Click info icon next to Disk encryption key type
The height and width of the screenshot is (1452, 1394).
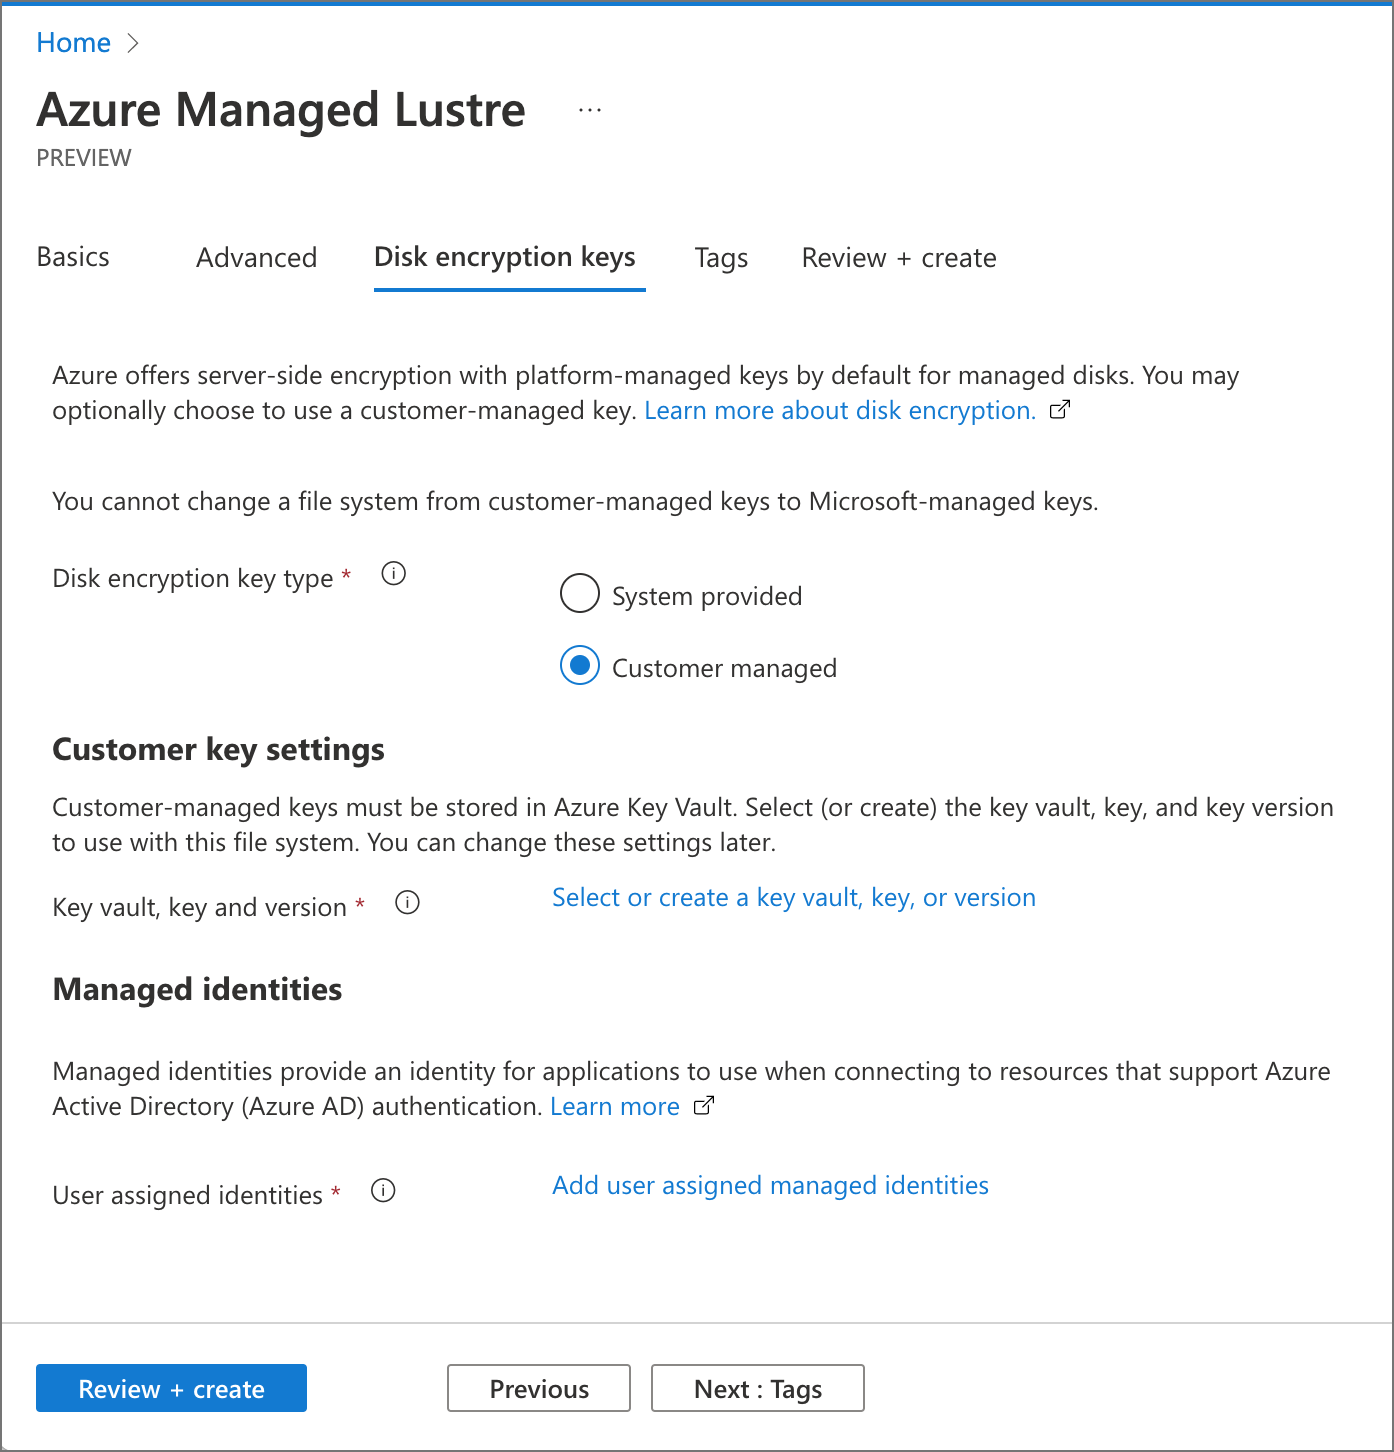click(394, 574)
